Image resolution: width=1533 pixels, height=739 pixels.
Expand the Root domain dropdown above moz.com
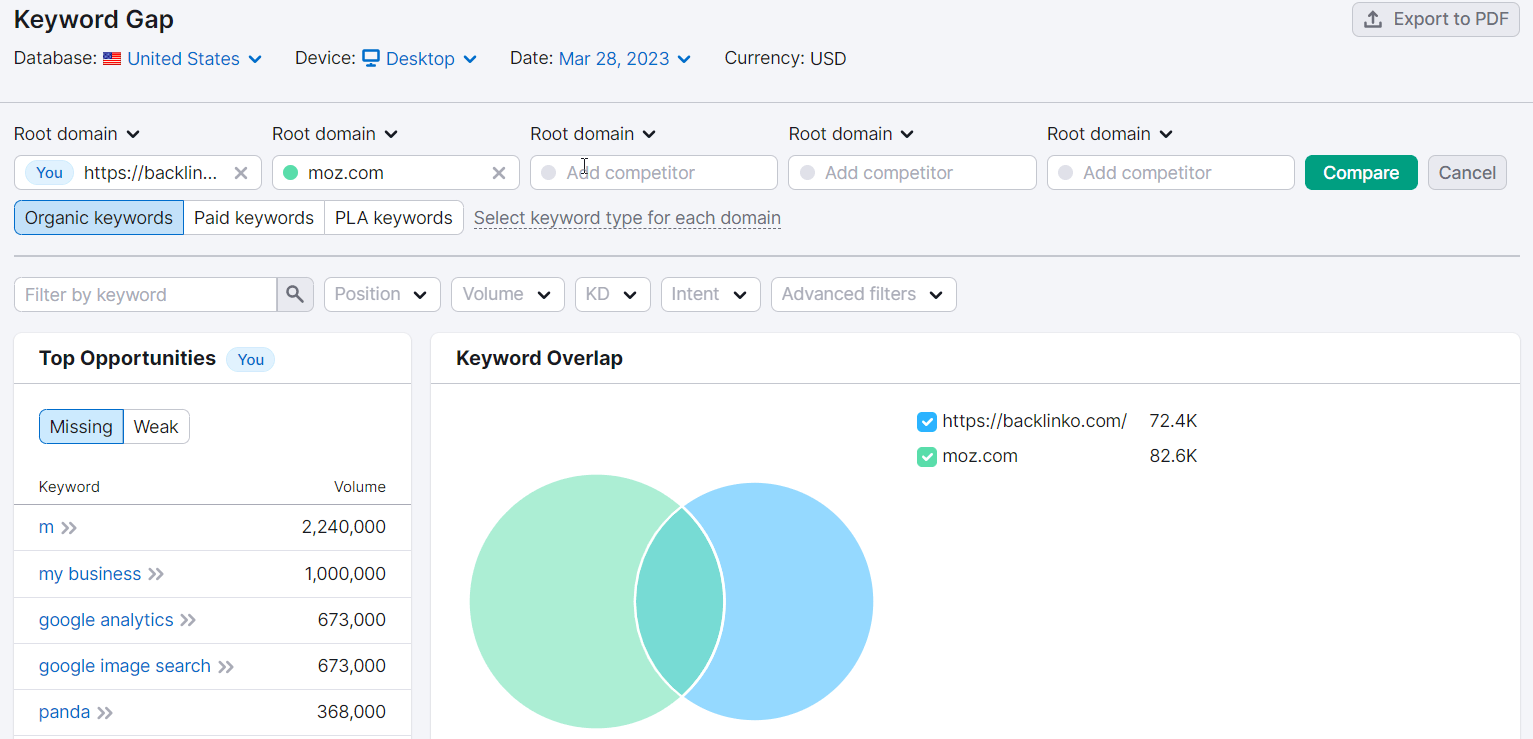pyautogui.click(x=335, y=134)
